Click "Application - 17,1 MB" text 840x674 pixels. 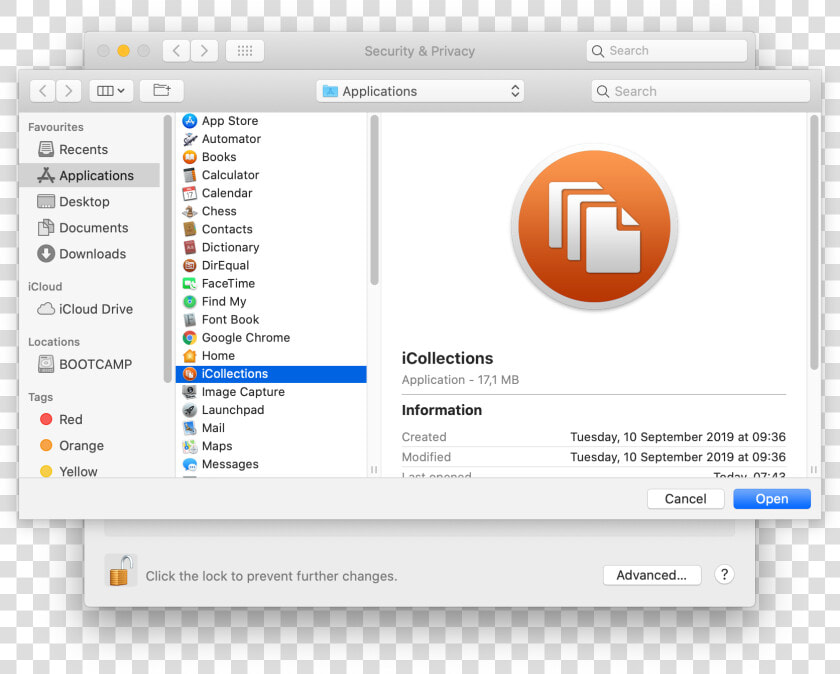click(460, 380)
